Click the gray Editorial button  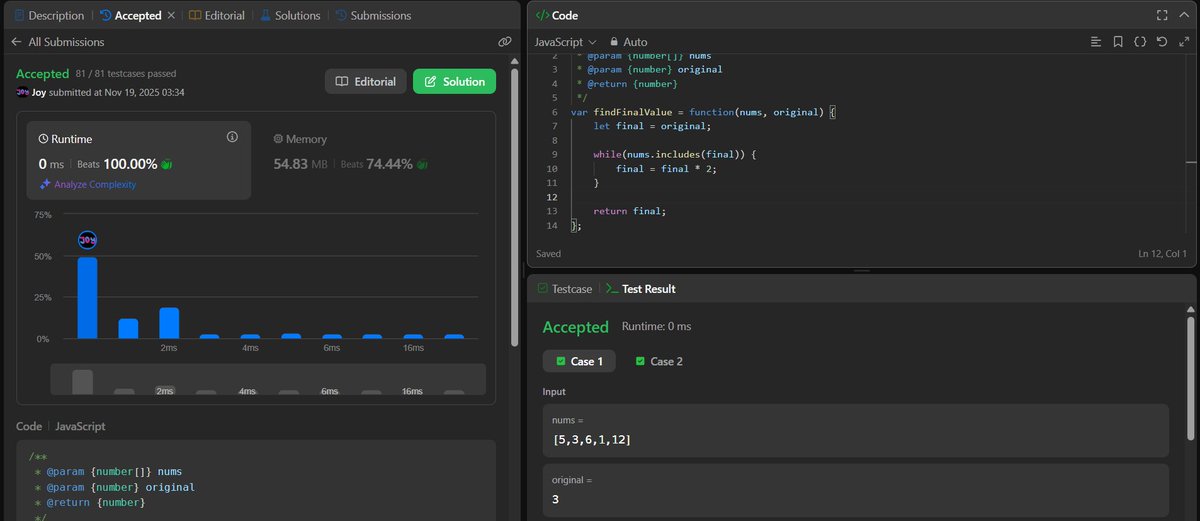click(x=365, y=81)
